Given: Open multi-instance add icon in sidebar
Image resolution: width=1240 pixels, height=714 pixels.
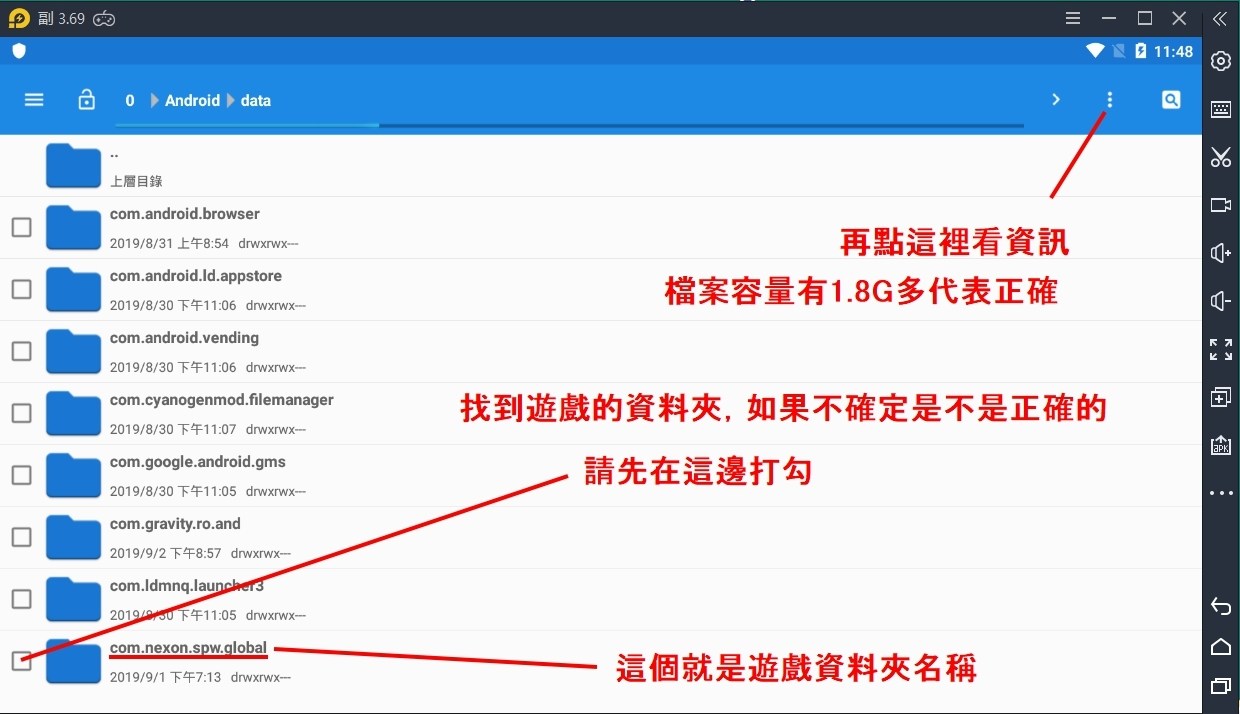Looking at the screenshot, I should 1221,397.
